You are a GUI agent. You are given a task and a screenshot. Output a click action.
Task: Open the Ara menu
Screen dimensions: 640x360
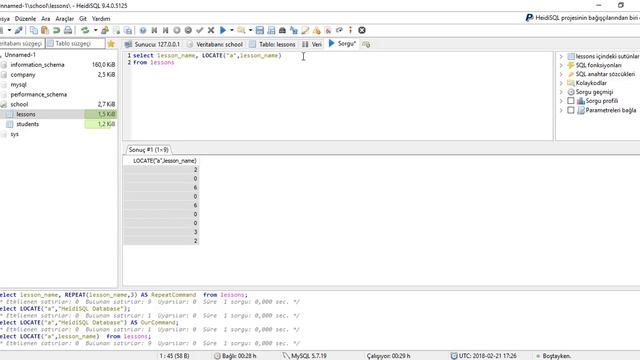click(45, 19)
